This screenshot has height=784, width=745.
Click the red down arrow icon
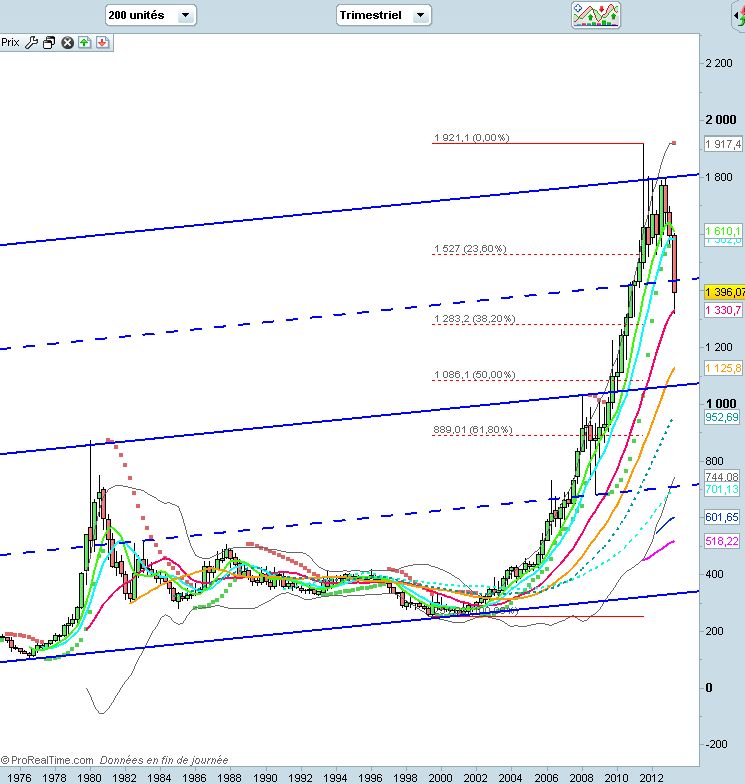(x=102, y=42)
